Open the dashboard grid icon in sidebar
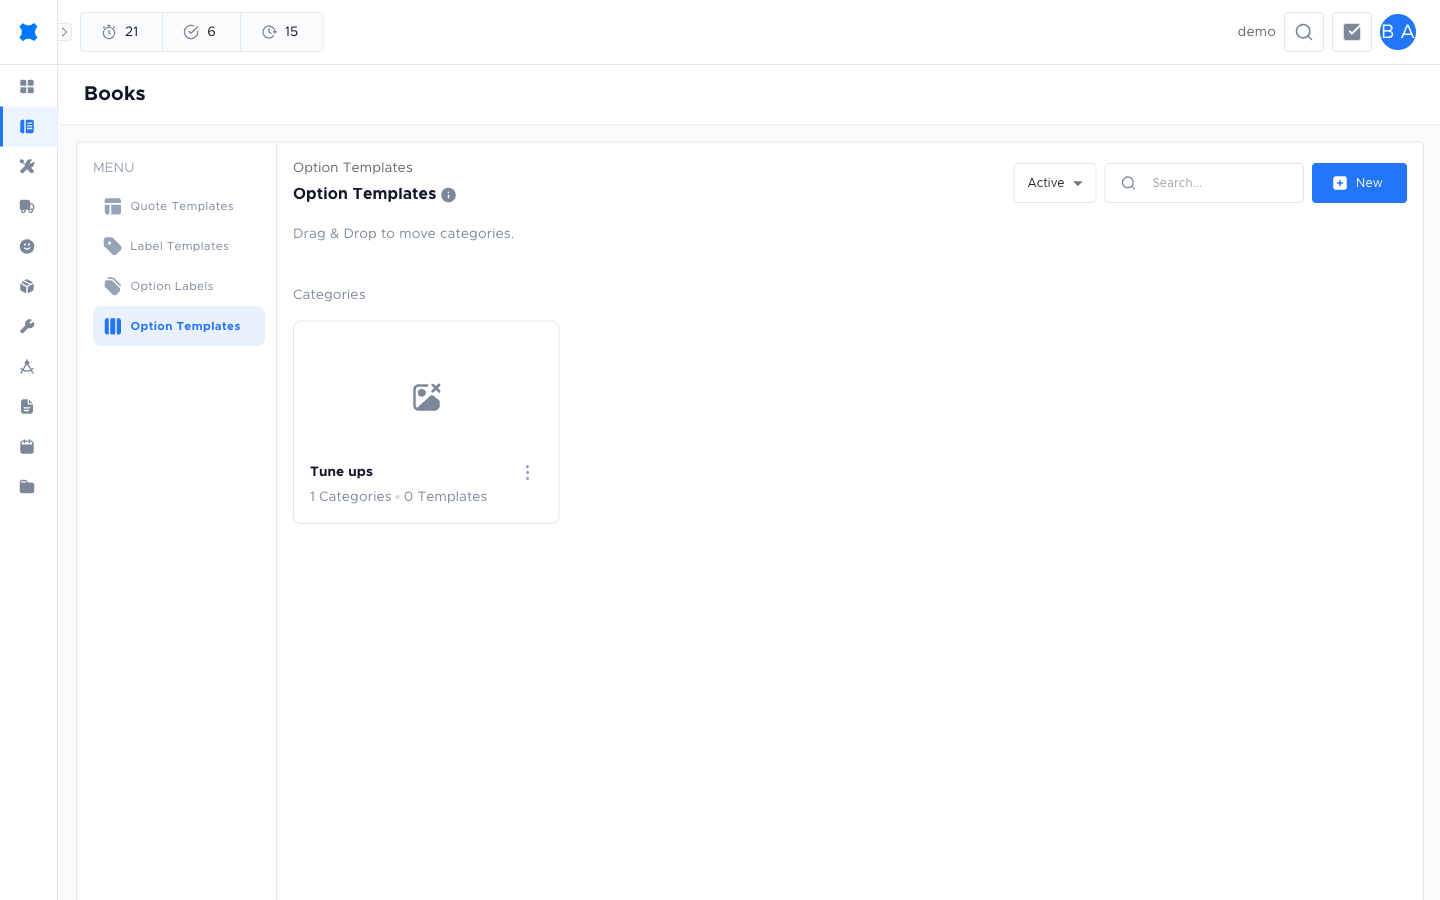This screenshot has width=1440, height=900. click(27, 87)
